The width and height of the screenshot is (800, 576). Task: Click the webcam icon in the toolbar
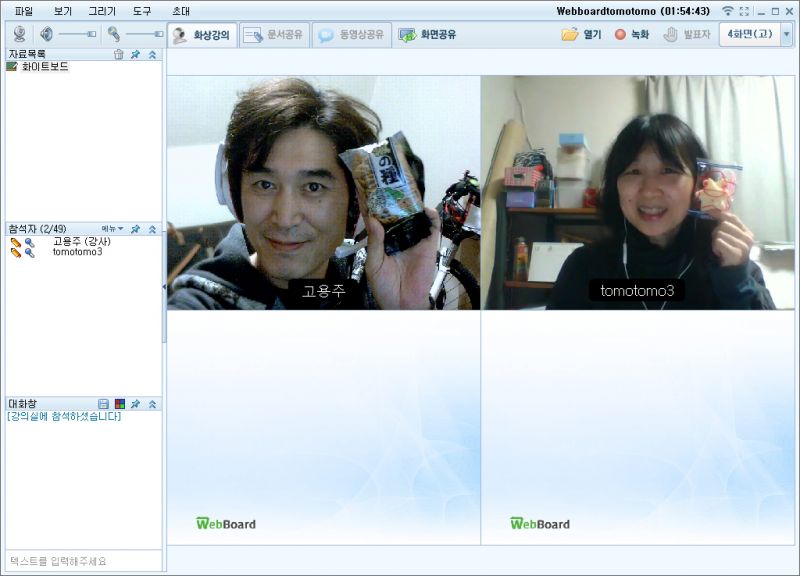pyautogui.click(x=20, y=34)
